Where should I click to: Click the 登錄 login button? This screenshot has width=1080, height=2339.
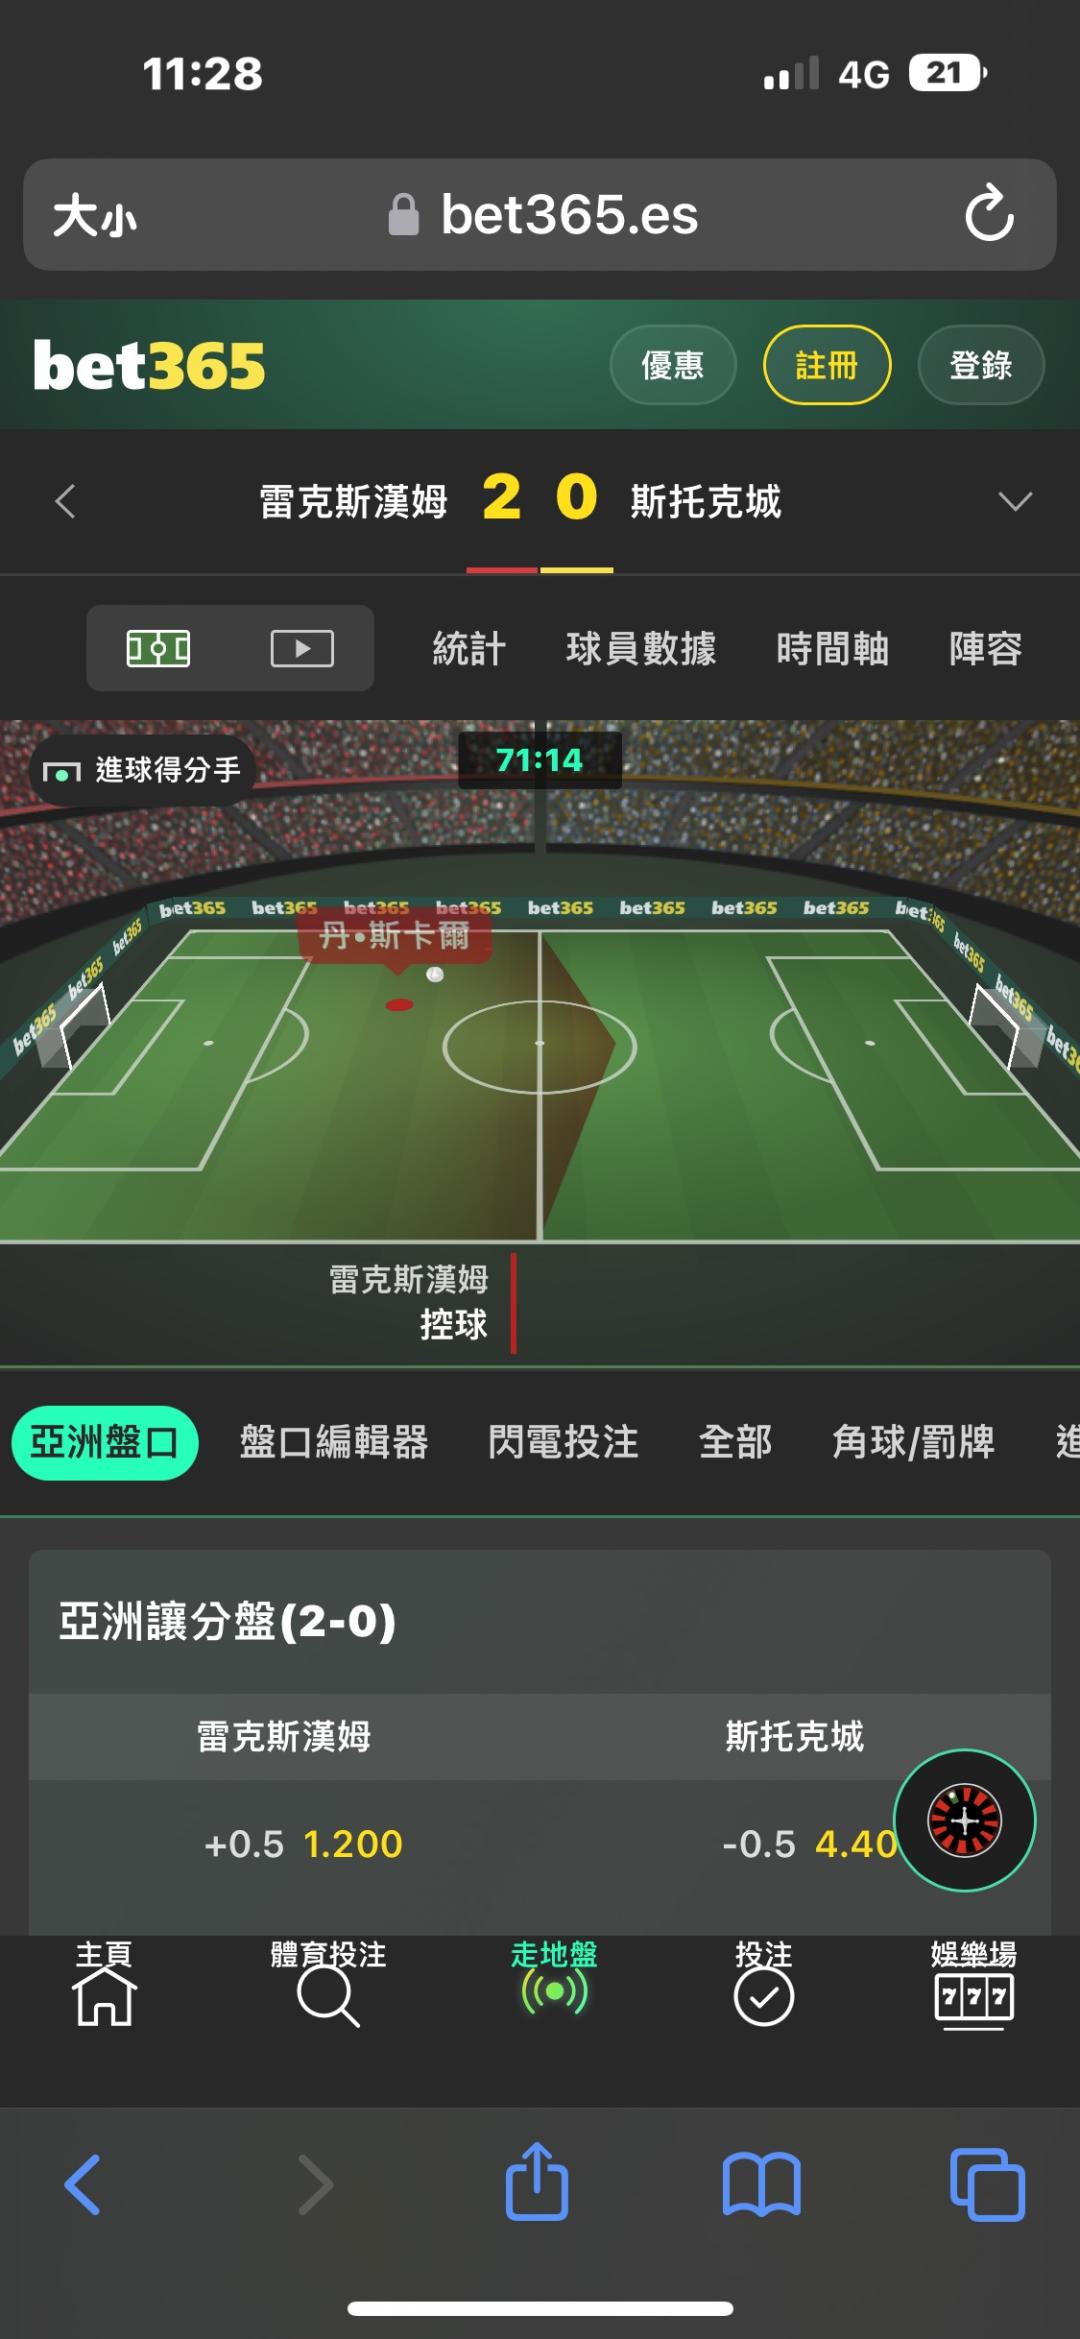[x=981, y=365]
